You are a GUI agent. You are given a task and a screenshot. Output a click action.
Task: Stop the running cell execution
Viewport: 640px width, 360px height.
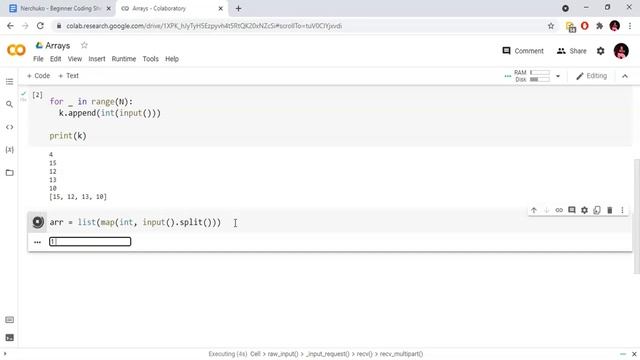pos(38,222)
